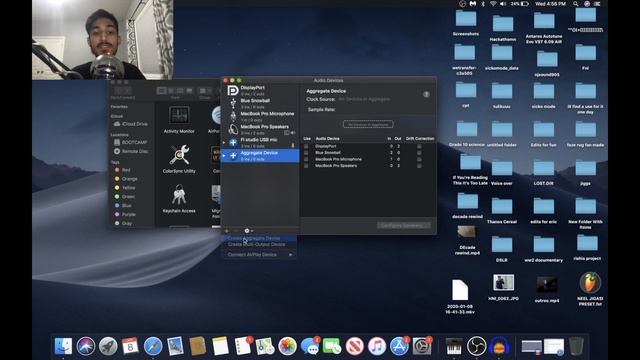Select MacBook Pro Speakers device

coord(260,129)
